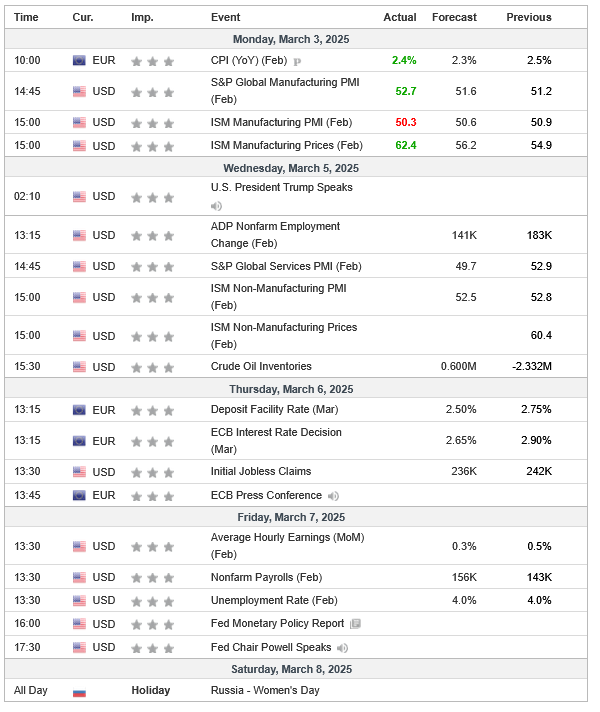Click the speaker icon under Trump Speaks event
Screen dimensions: 600x712
216,206
